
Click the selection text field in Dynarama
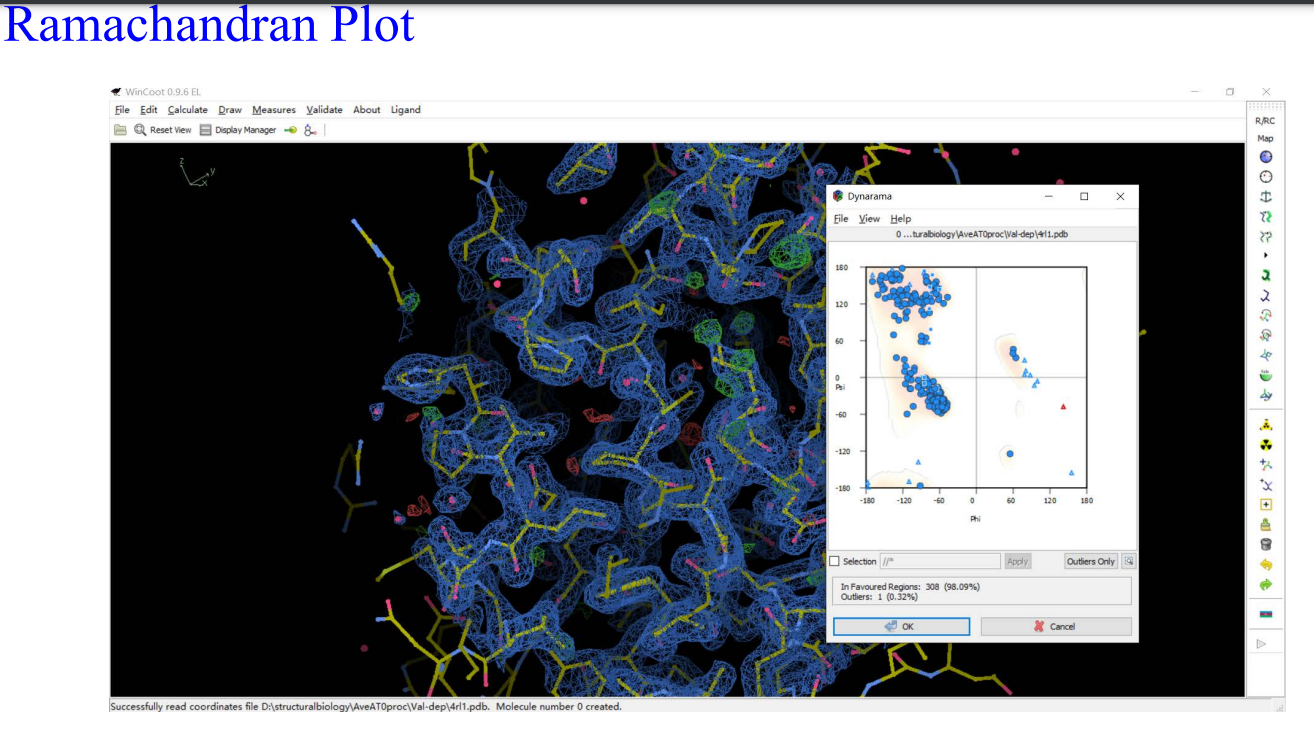point(940,561)
